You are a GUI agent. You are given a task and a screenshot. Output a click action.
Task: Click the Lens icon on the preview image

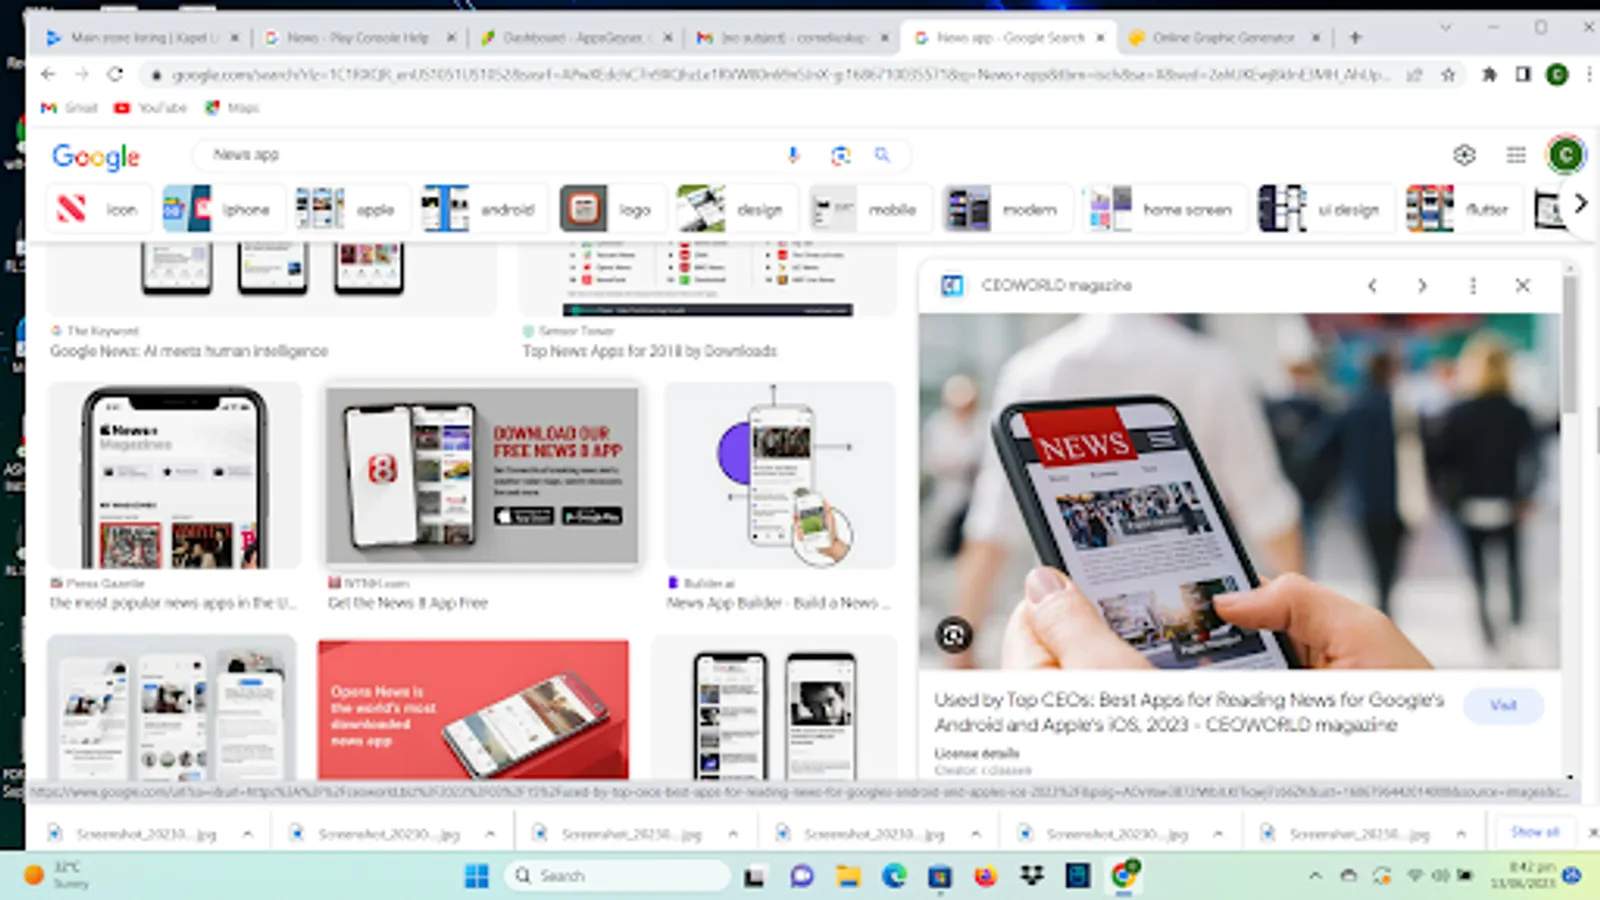954,635
